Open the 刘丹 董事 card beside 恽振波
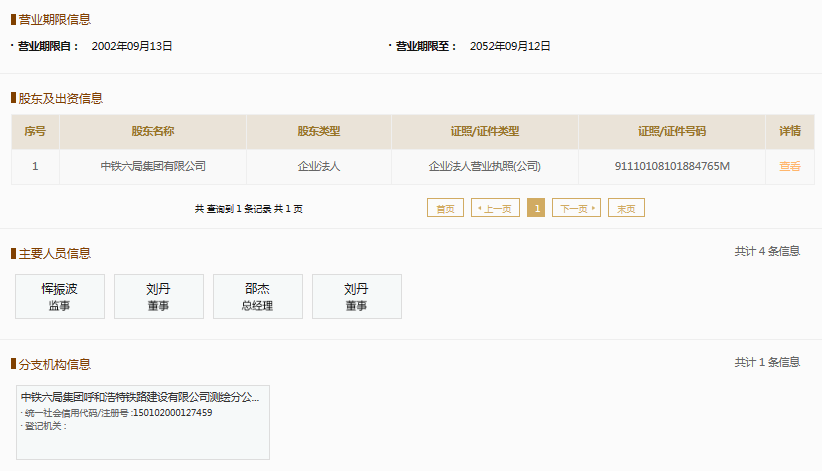Image resolution: width=822 pixels, height=471 pixels. tap(159, 296)
